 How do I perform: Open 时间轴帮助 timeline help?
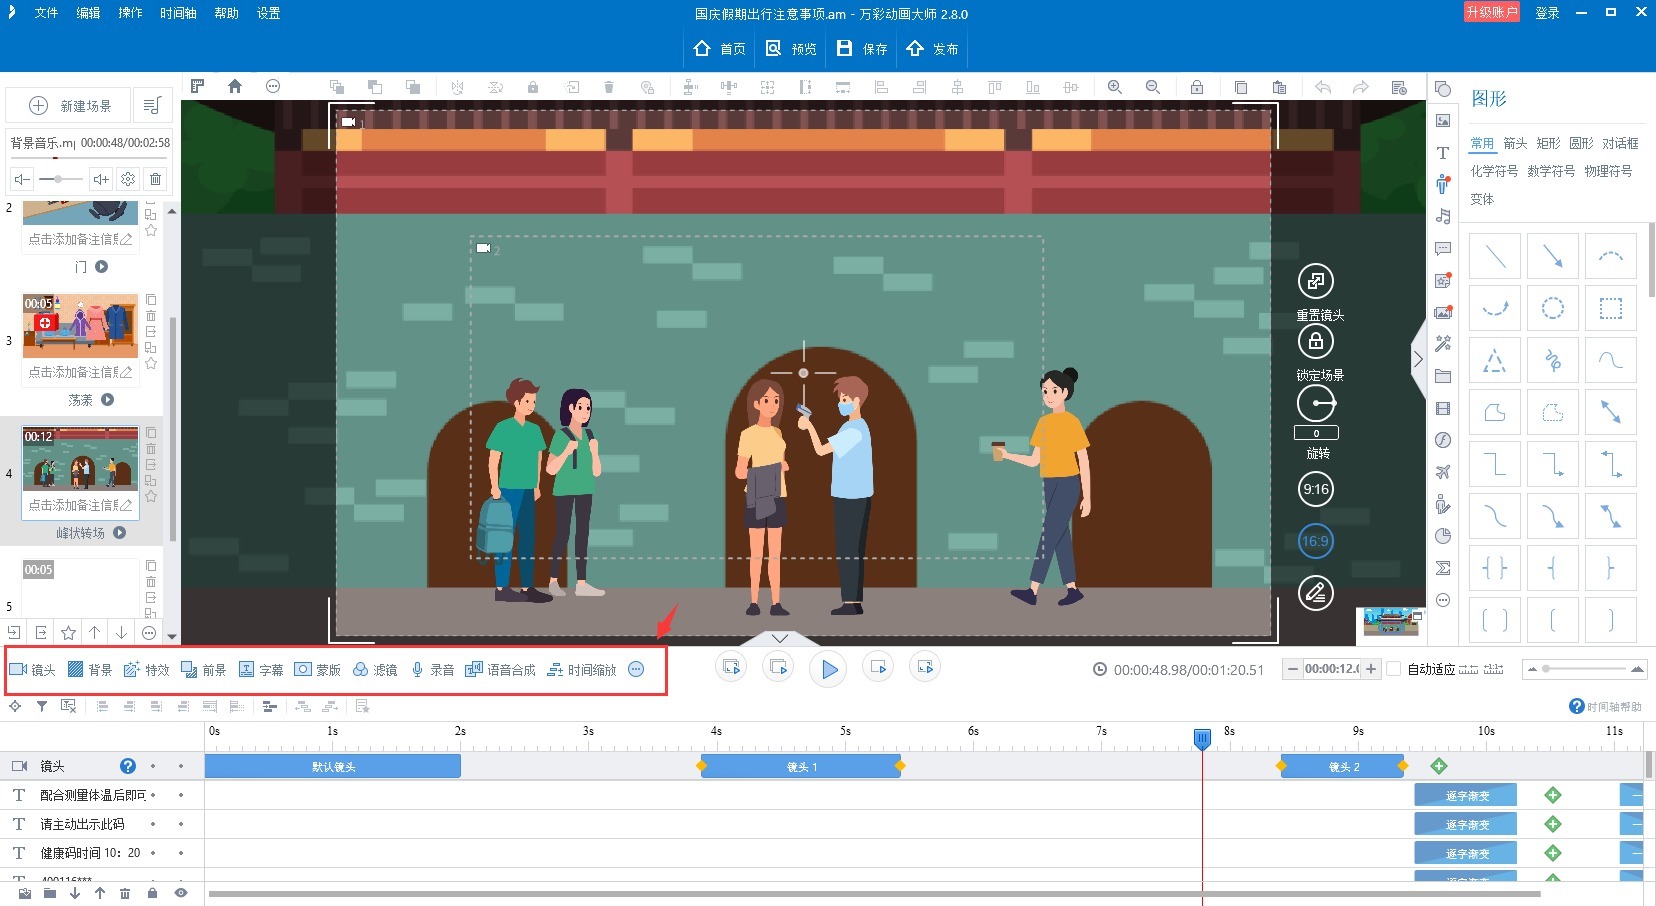(x=1606, y=706)
